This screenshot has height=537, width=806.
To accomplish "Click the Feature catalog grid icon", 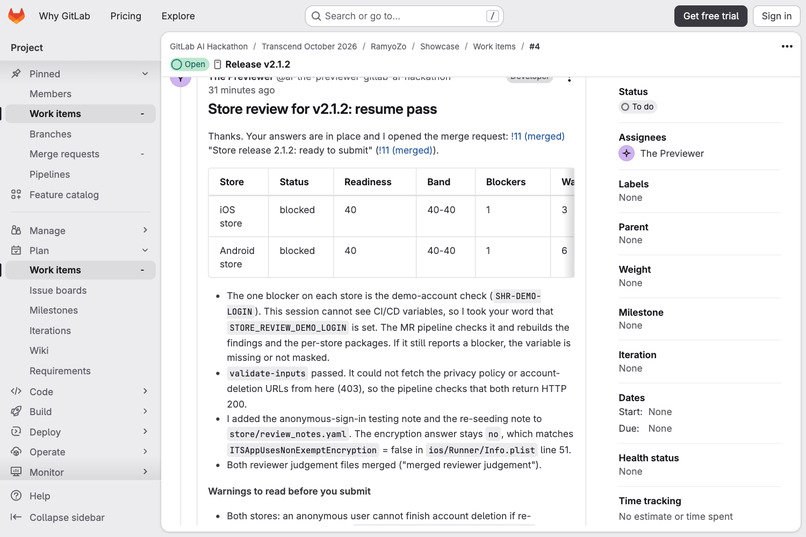I will click(x=16, y=194).
